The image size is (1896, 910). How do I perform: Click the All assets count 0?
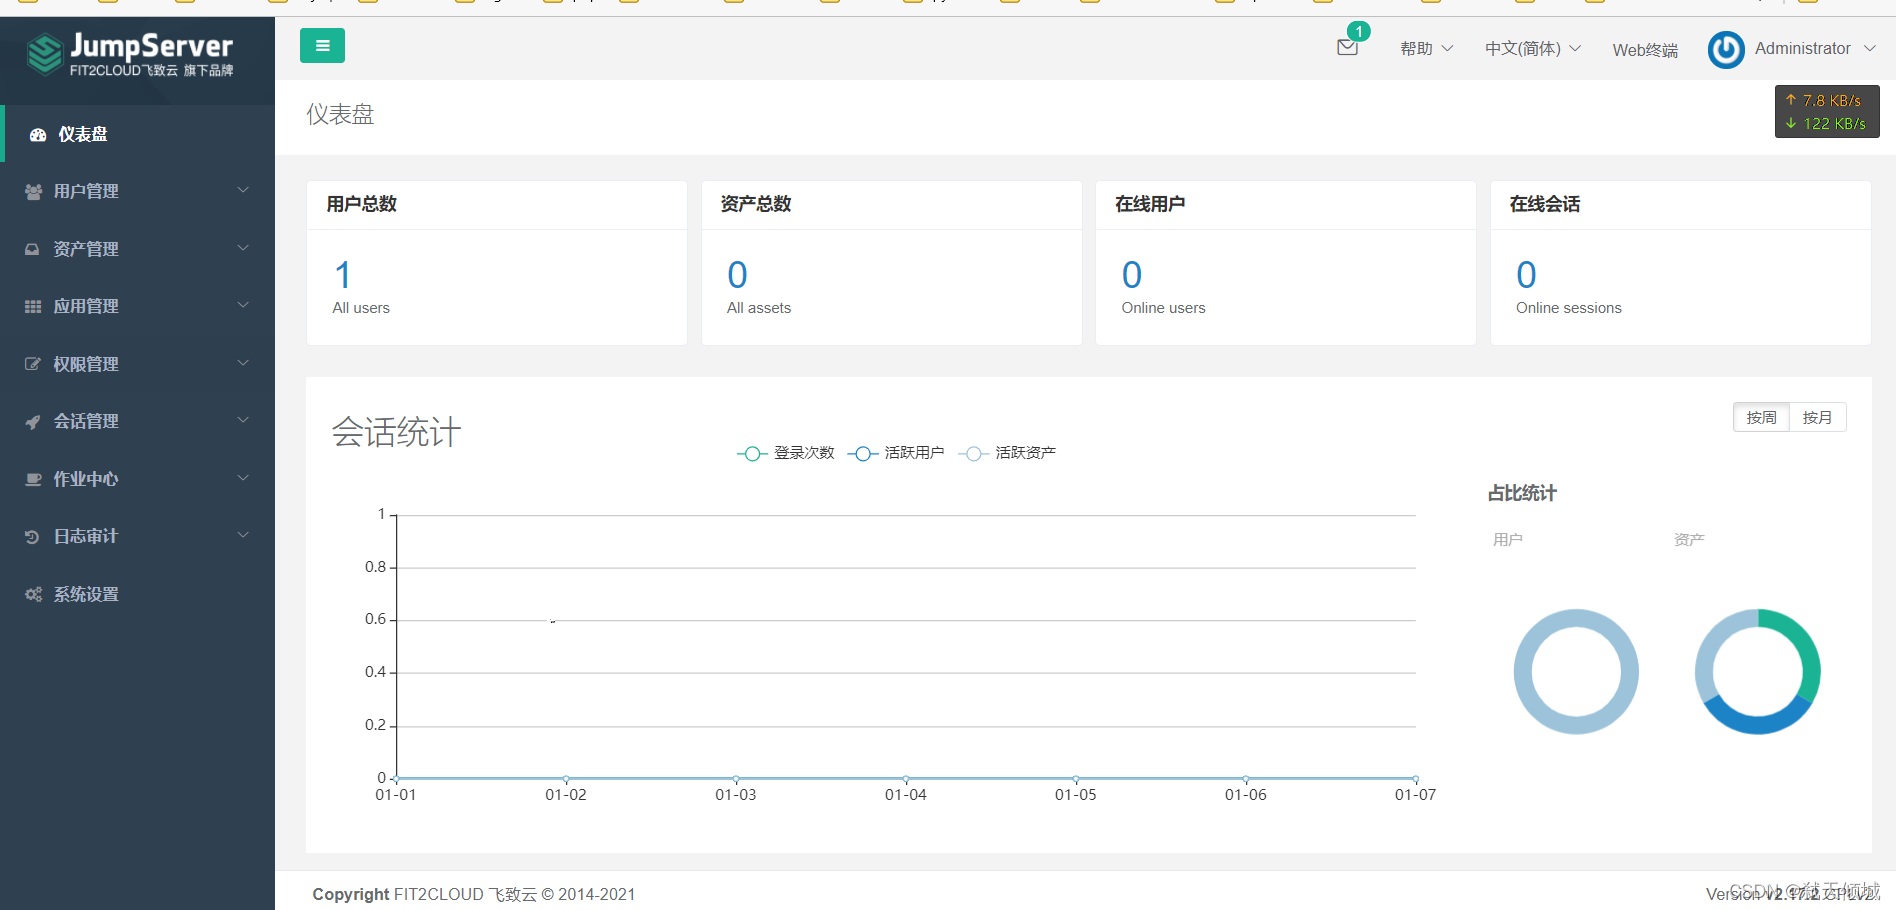[737, 275]
